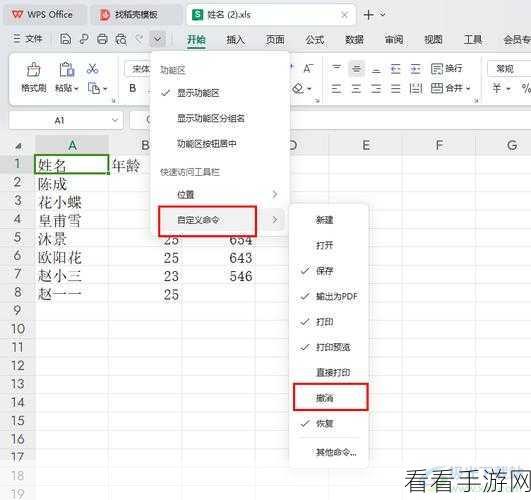
Task: Click the 粘贴 paste icon
Action: 67,70
